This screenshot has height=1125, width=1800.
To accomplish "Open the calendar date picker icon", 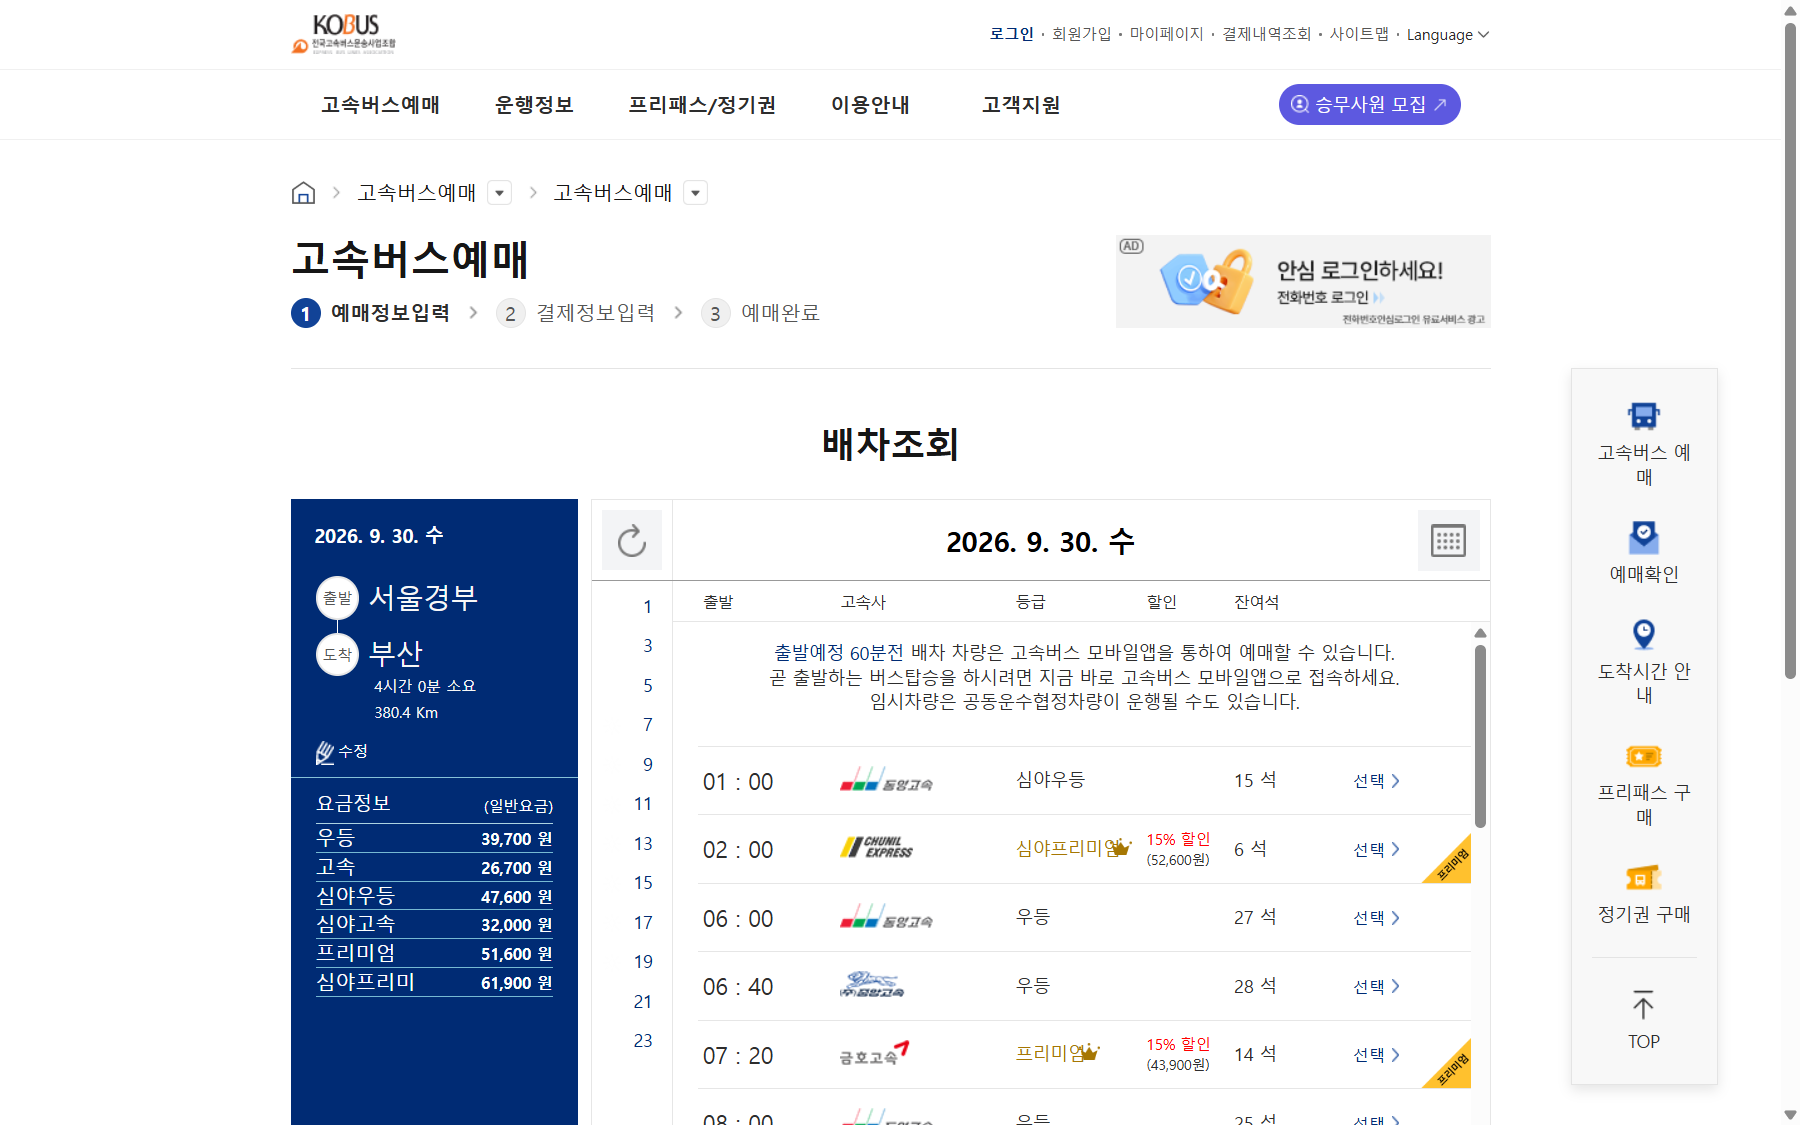I will (1448, 541).
